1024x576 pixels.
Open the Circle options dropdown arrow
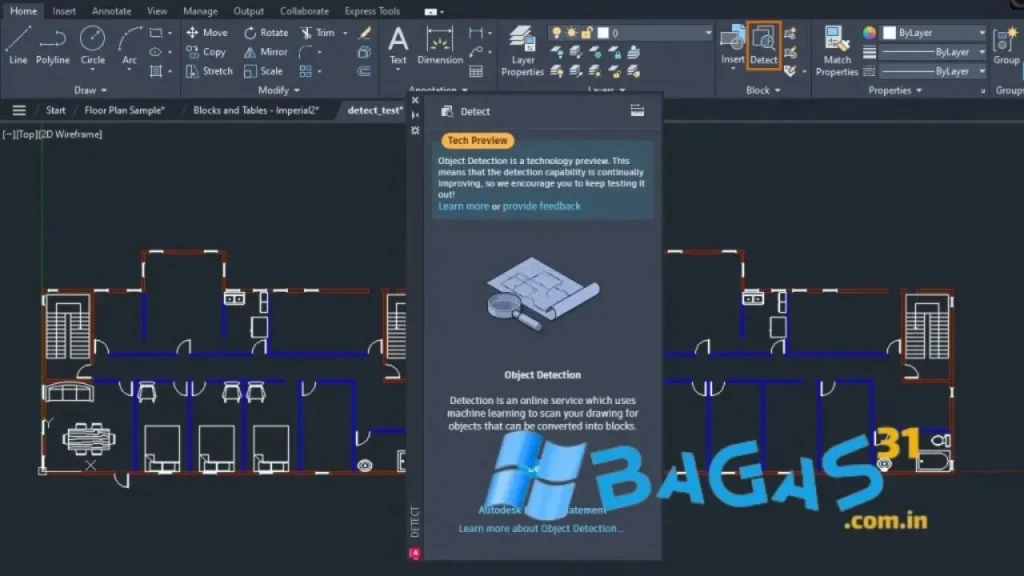pyautogui.click(x=92, y=69)
